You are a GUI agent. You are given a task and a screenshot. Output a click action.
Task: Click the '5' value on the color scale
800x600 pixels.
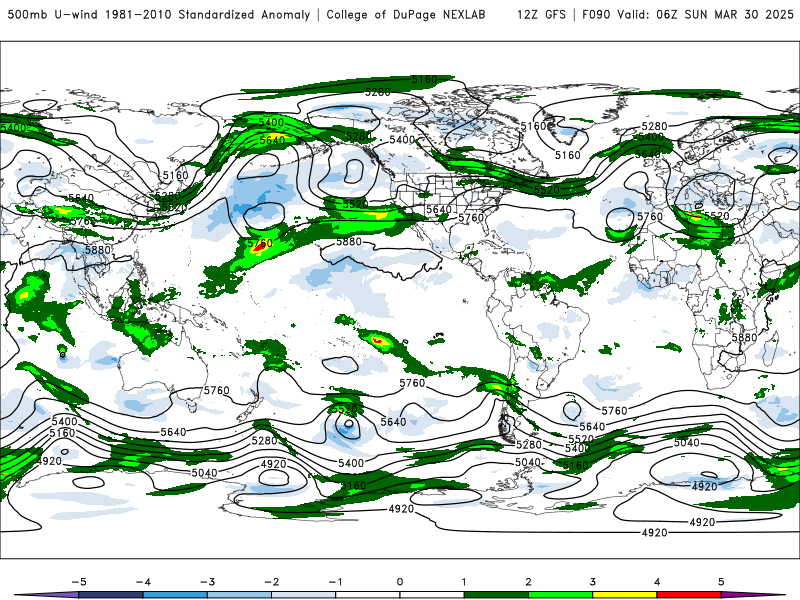(721, 582)
